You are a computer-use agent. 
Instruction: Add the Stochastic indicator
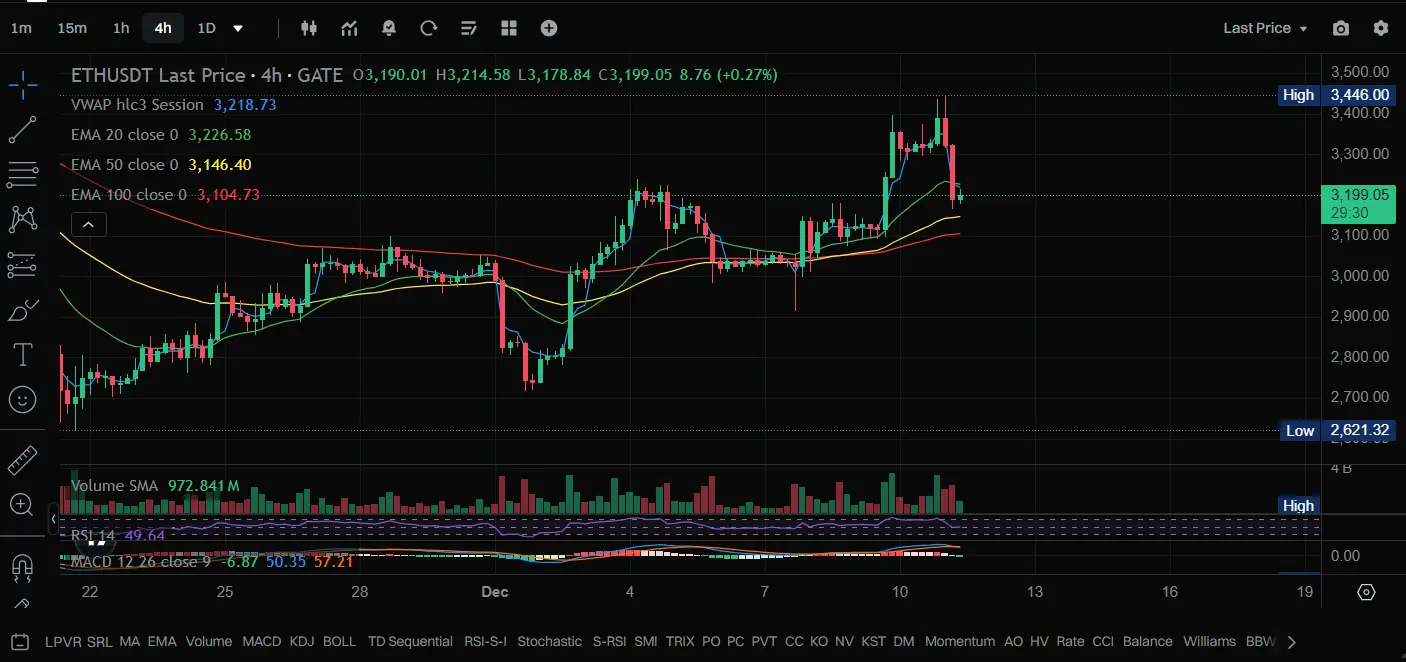pos(549,641)
